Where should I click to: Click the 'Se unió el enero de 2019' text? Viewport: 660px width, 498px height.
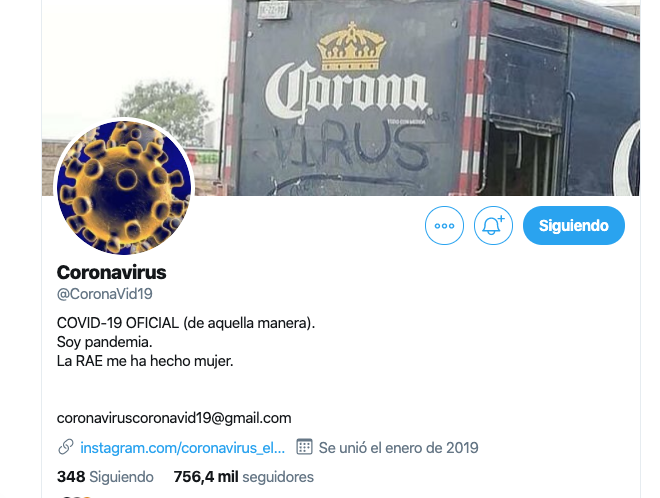click(399, 448)
